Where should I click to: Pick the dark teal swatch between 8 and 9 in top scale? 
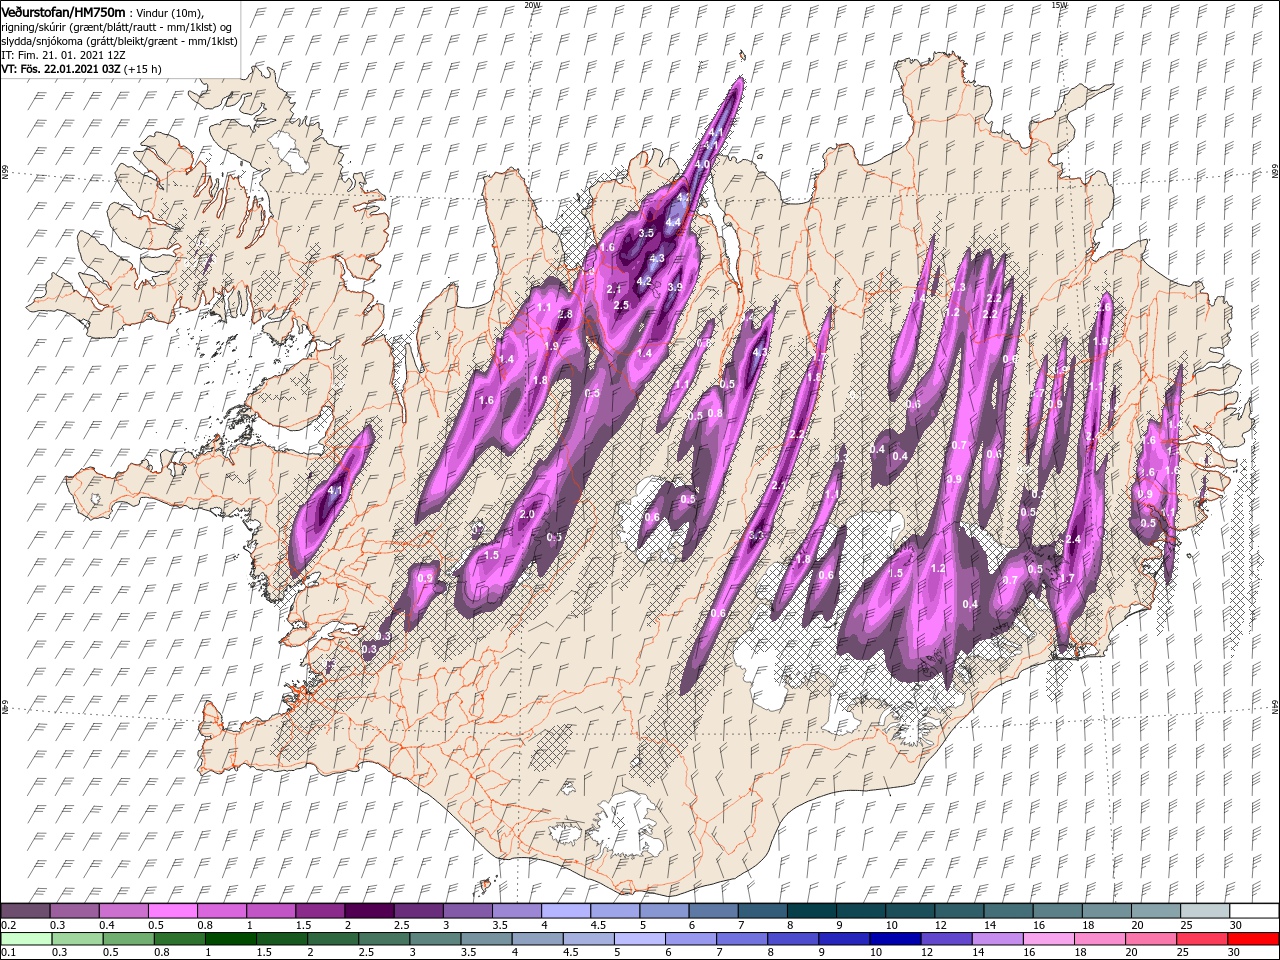tap(810, 911)
